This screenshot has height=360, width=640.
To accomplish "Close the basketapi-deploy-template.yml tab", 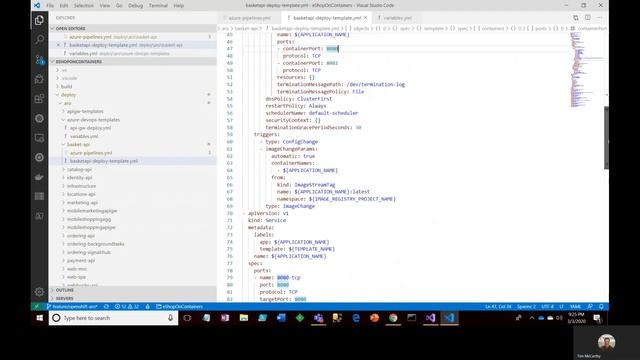I will pyautogui.click(x=365, y=18).
